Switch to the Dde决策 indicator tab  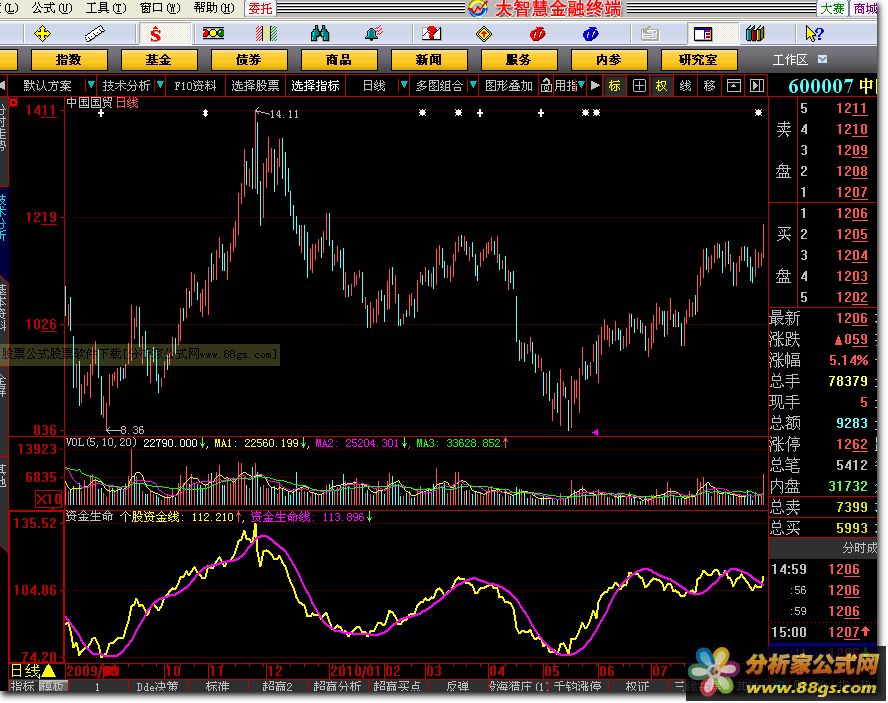click(x=157, y=687)
